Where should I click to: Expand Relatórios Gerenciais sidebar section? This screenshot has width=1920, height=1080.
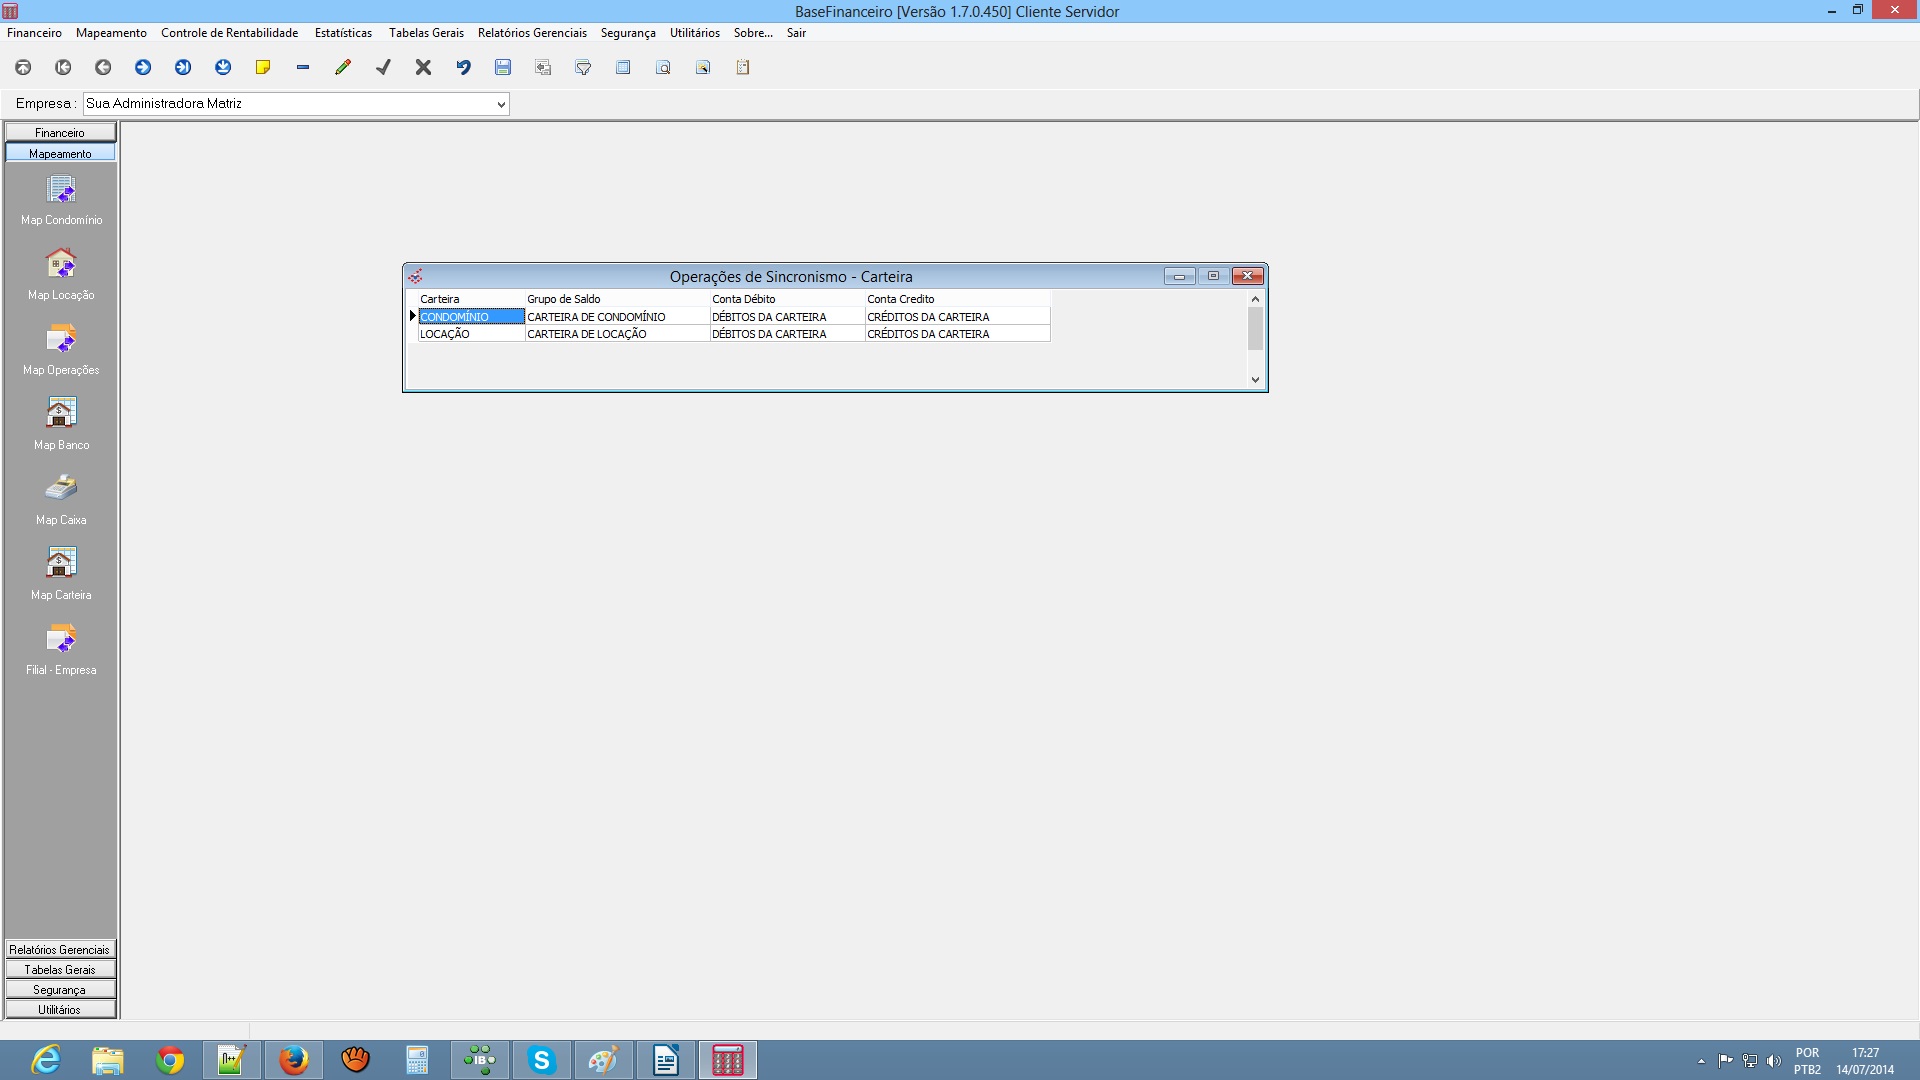(x=60, y=949)
